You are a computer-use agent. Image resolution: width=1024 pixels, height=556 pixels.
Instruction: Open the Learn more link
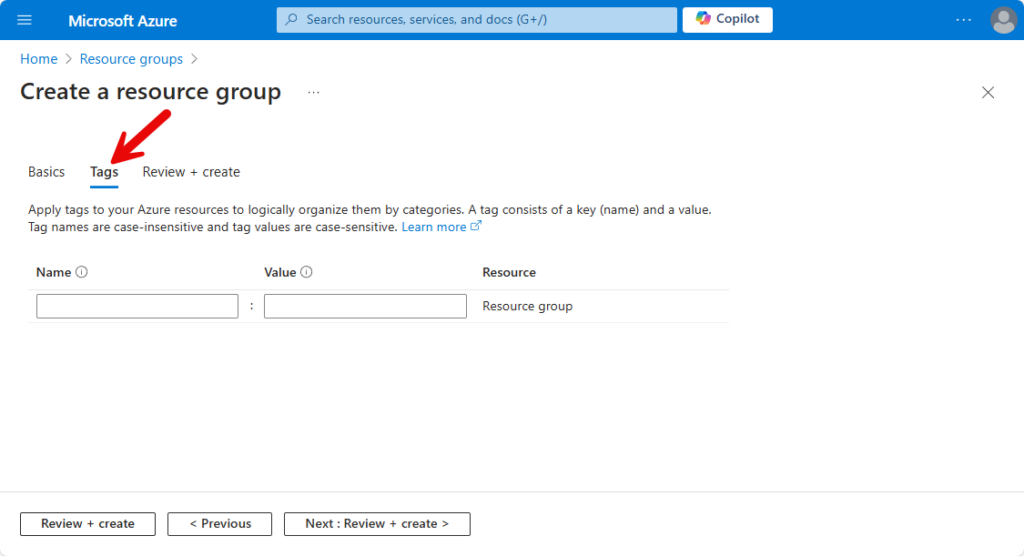click(x=434, y=227)
